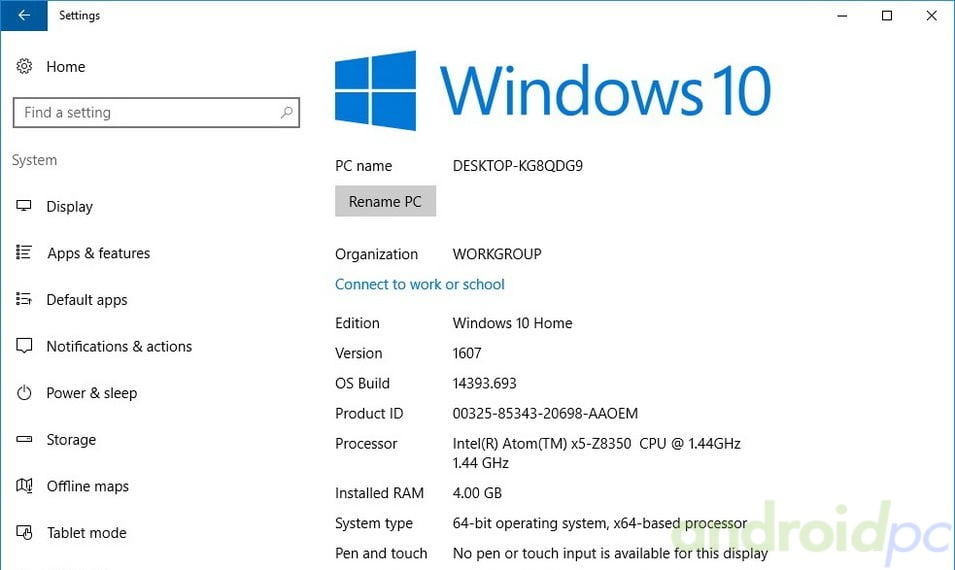Viewport: 955px width, 570px height.
Task: Select Apps & features in sidebar
Action: tap(99, 253)
